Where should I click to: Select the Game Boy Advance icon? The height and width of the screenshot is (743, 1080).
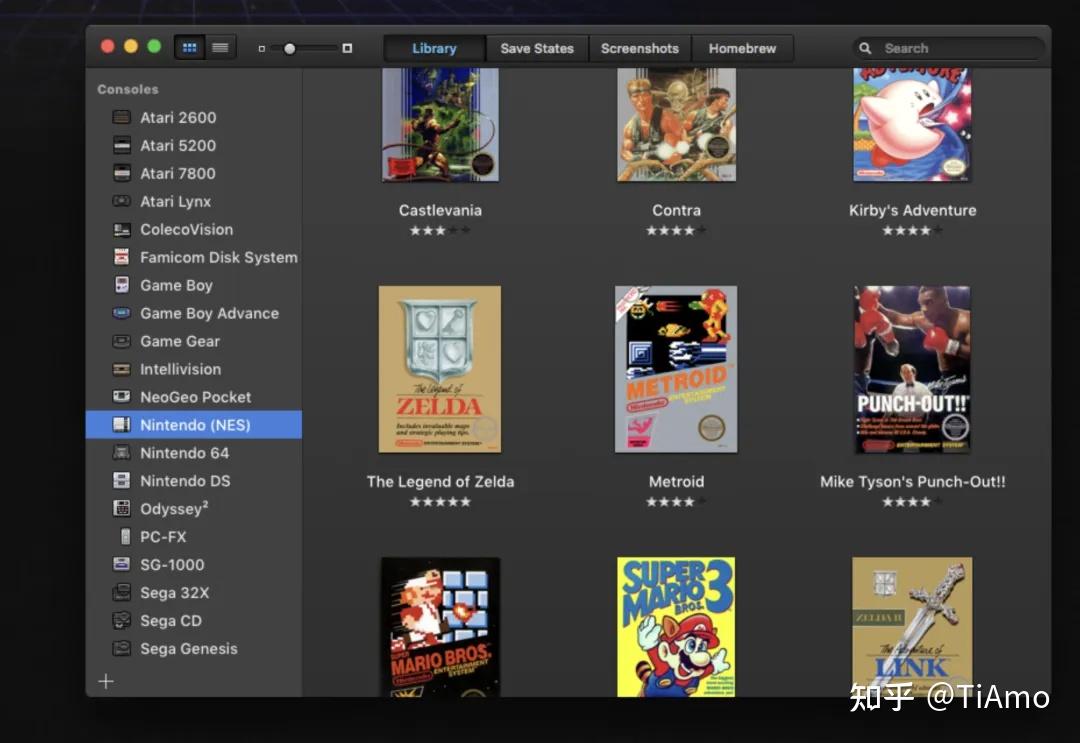pos(121,313)
